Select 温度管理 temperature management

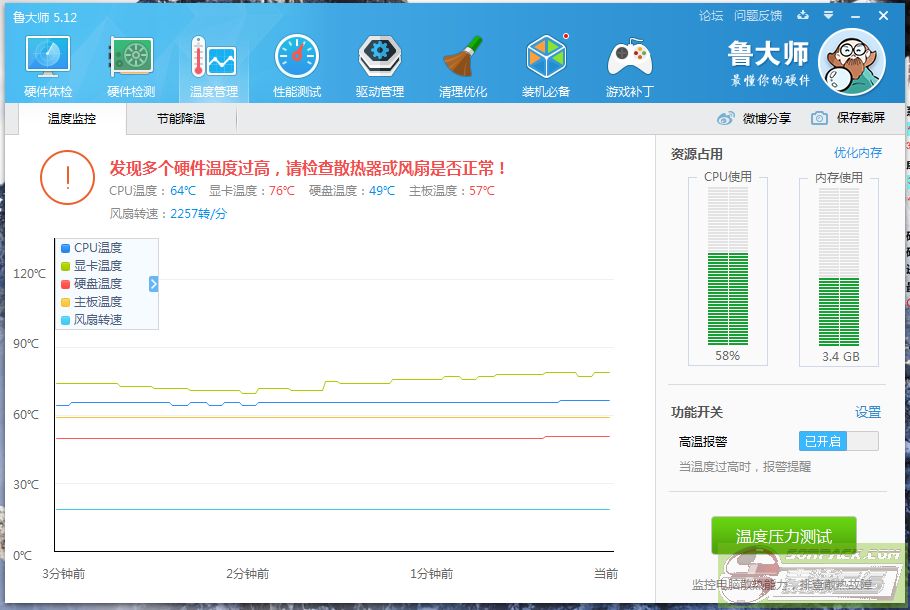point(214,66)
